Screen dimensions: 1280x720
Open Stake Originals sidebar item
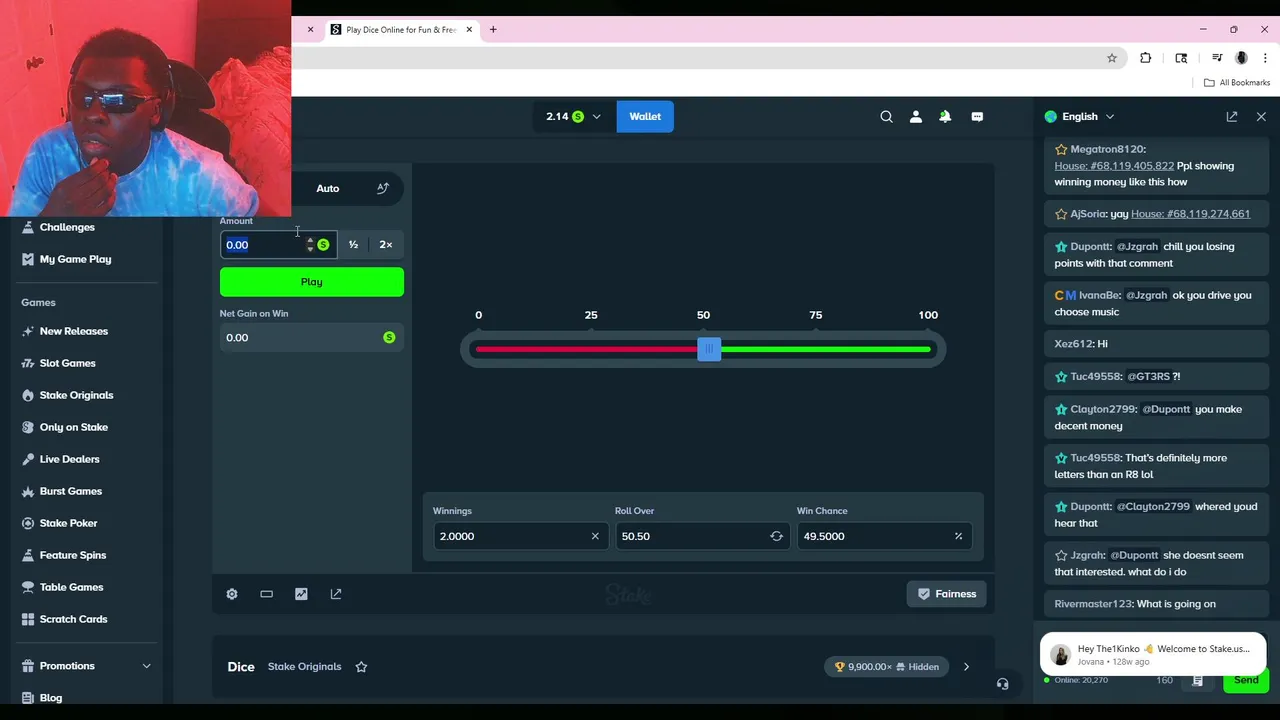coord(76,395)
